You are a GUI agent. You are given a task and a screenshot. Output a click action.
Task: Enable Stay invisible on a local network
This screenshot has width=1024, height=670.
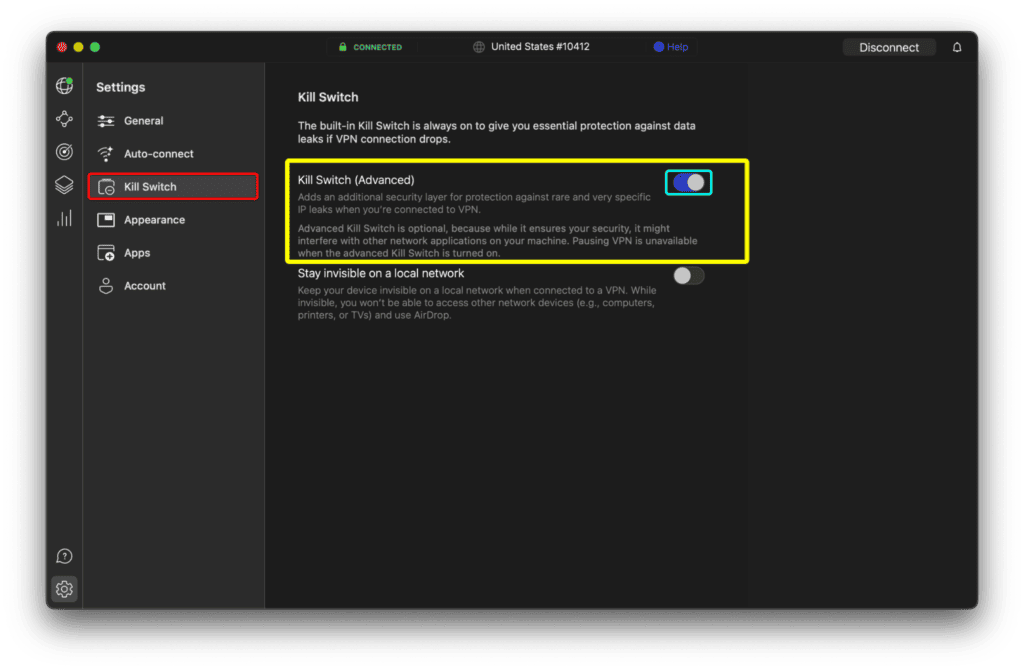coord(688,275)
